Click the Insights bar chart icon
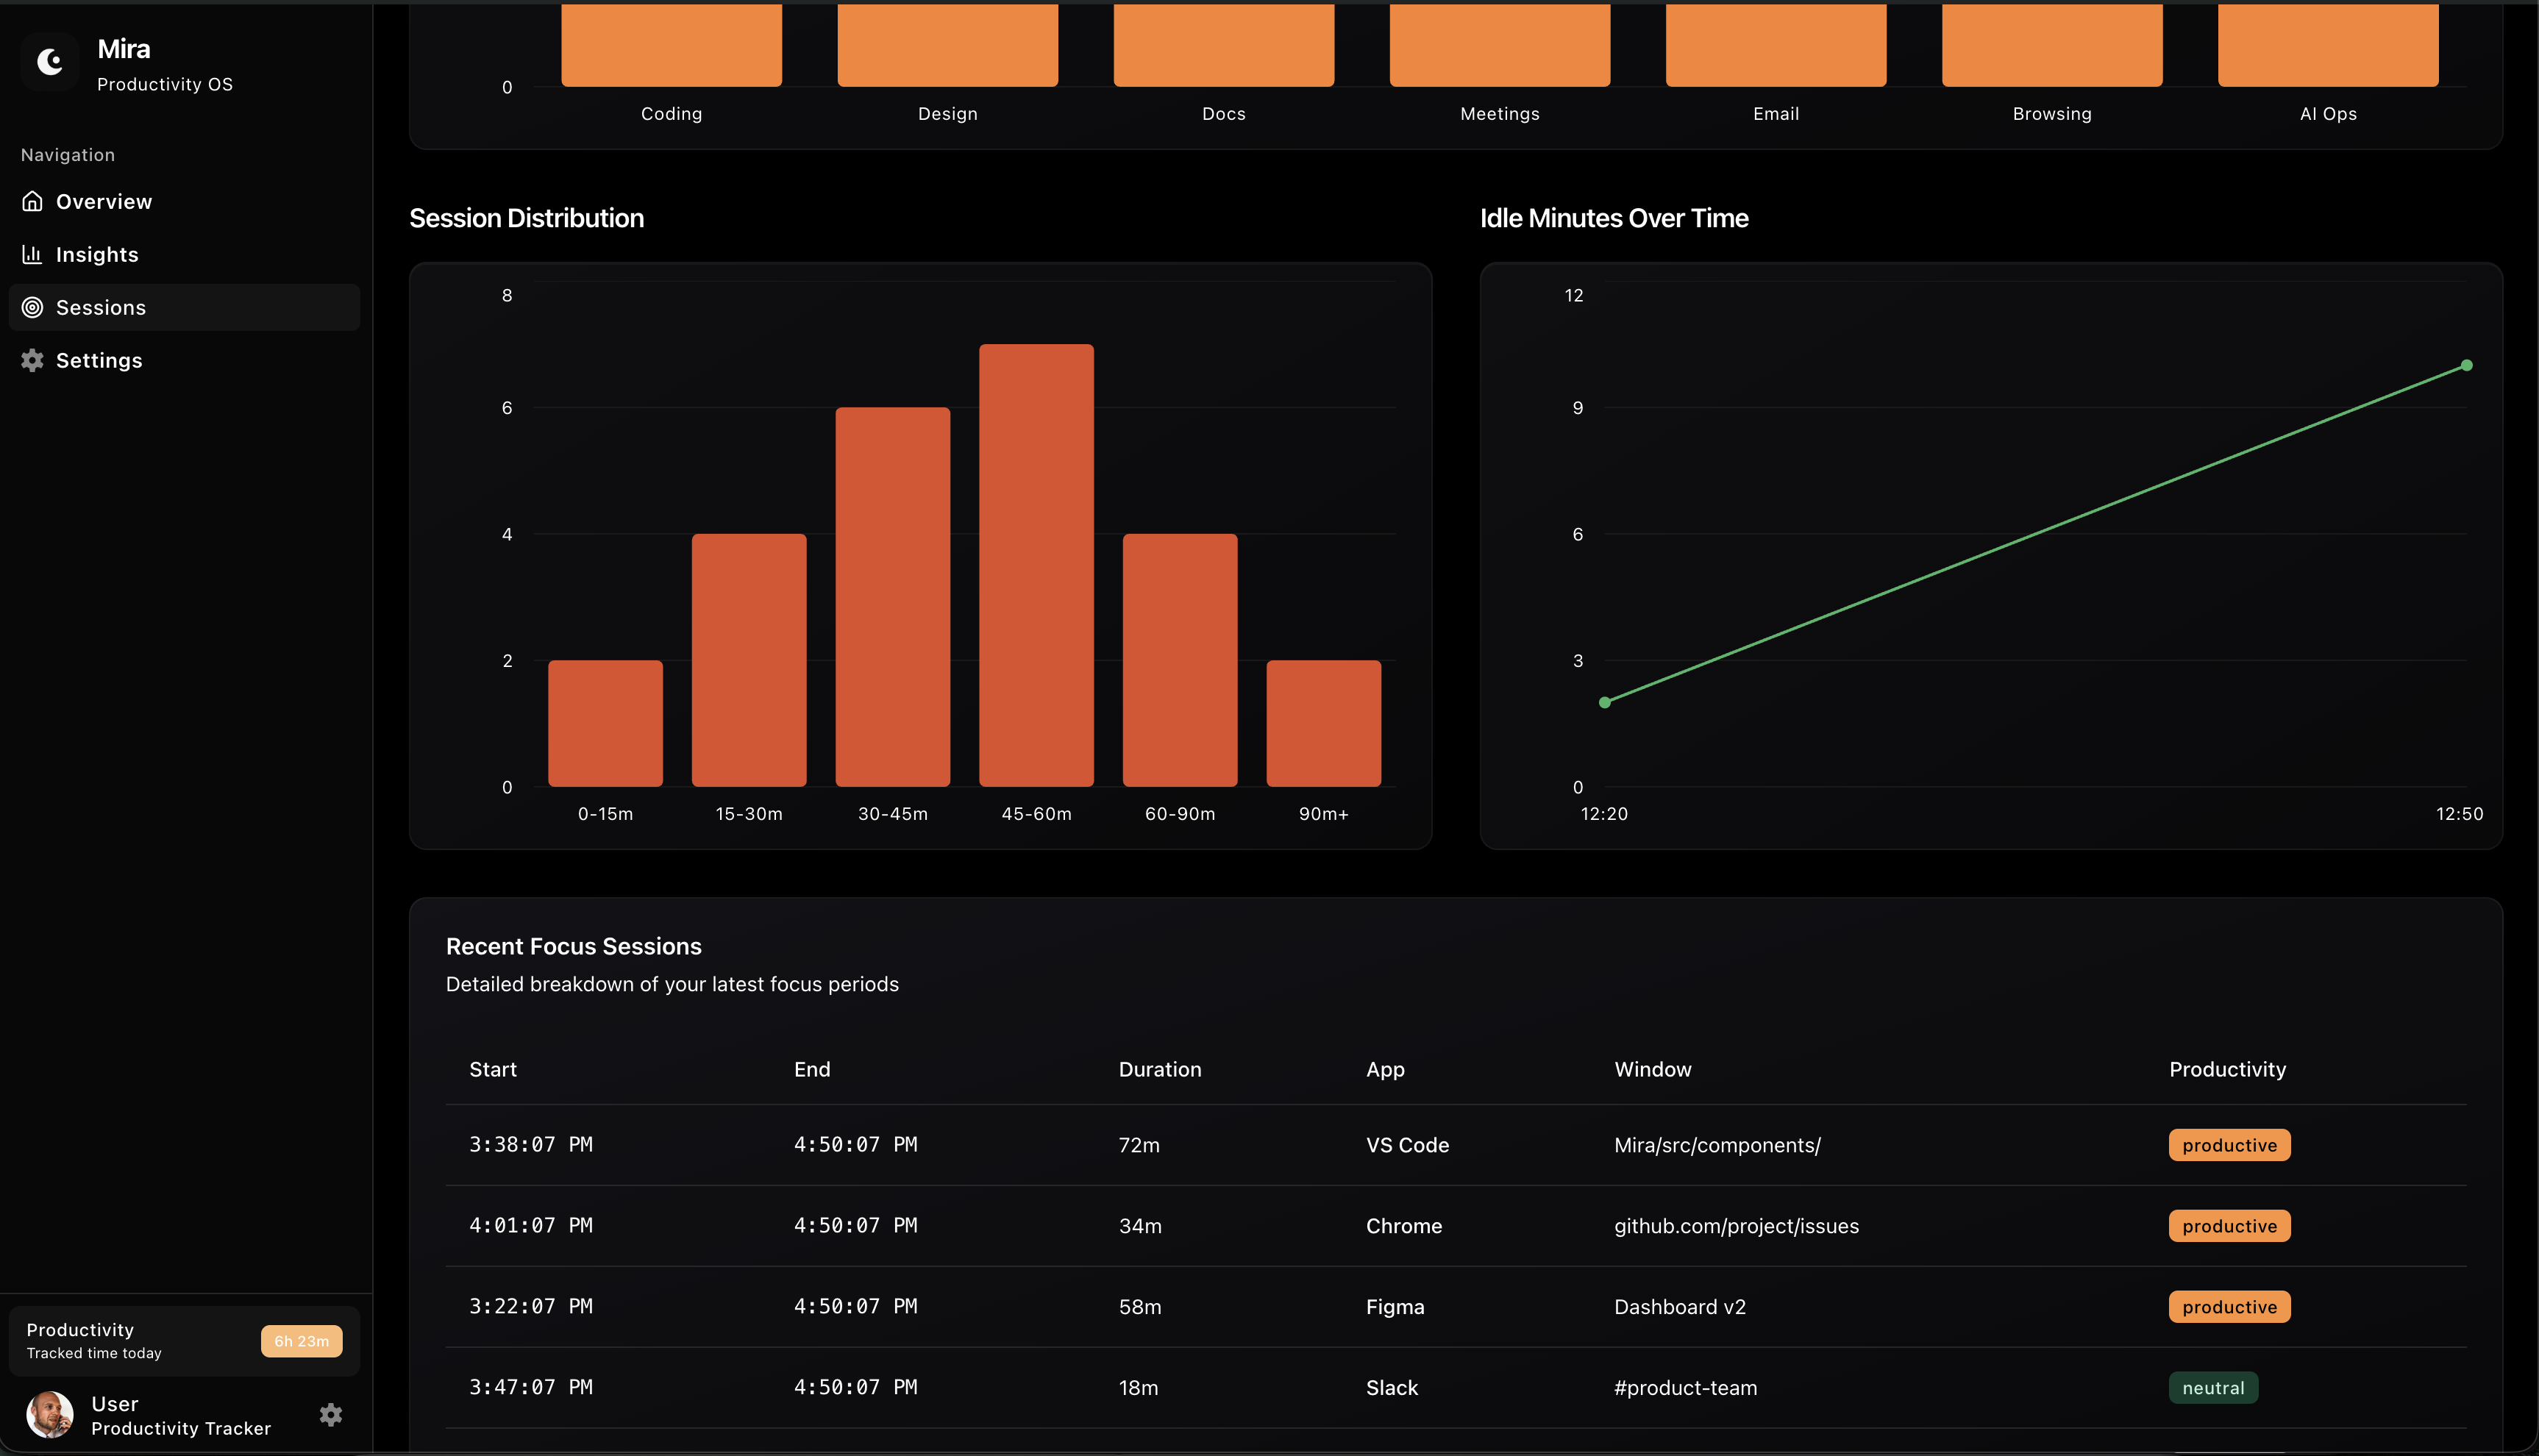Viewport: 2539px width, 1456px height. 32,254
